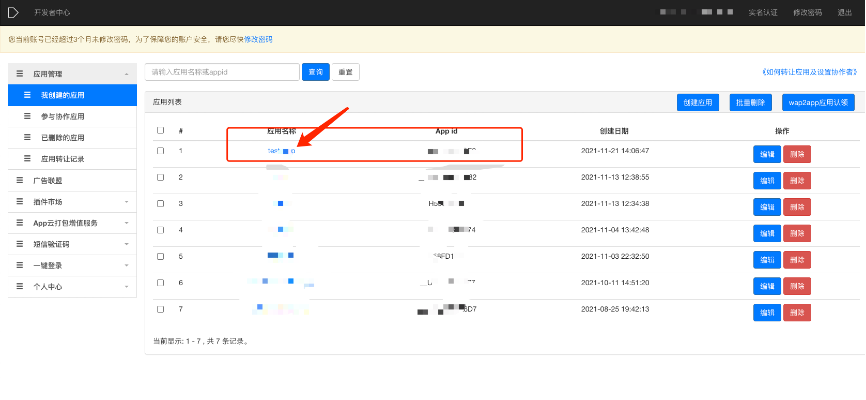866x400 pixels.
Task: Open 应用转让记录 in sidebar
Action: (72, 159)
